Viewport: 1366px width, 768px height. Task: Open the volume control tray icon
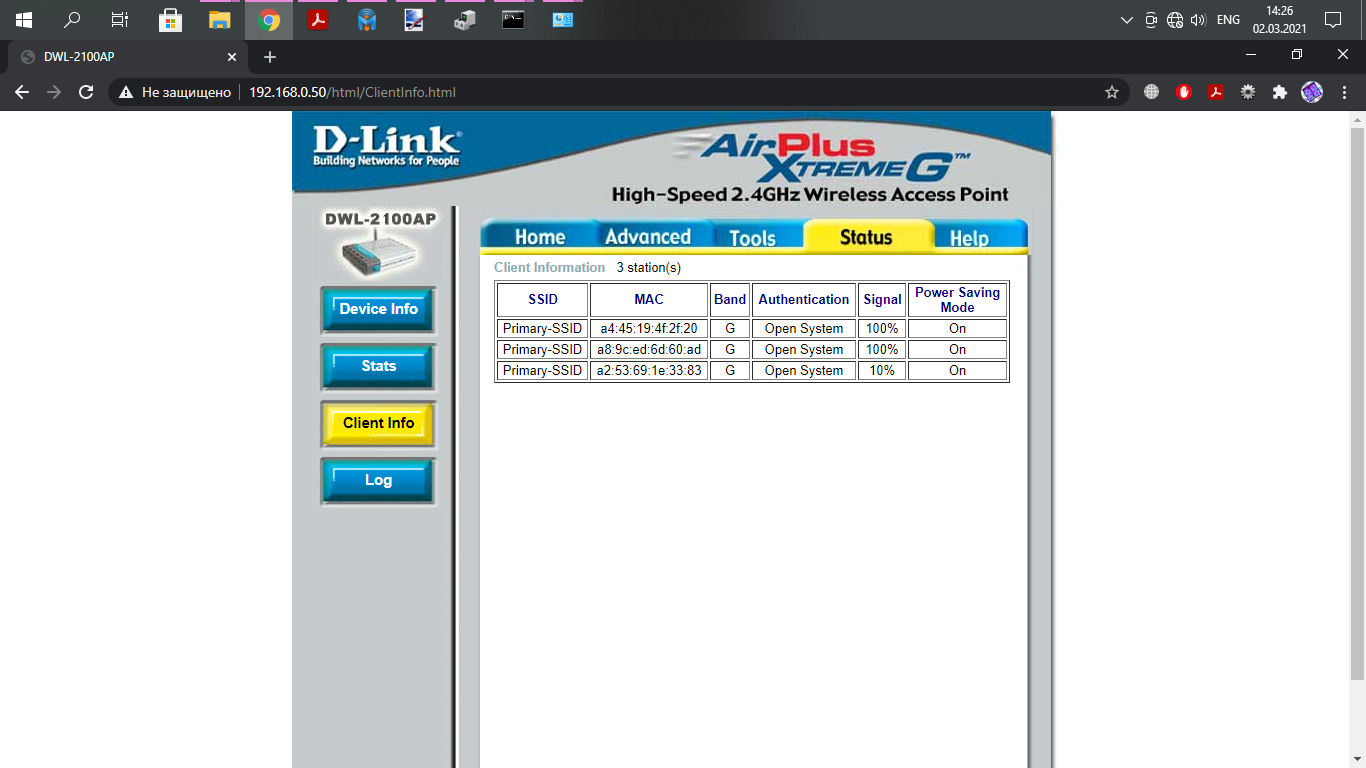point(1198,20)
